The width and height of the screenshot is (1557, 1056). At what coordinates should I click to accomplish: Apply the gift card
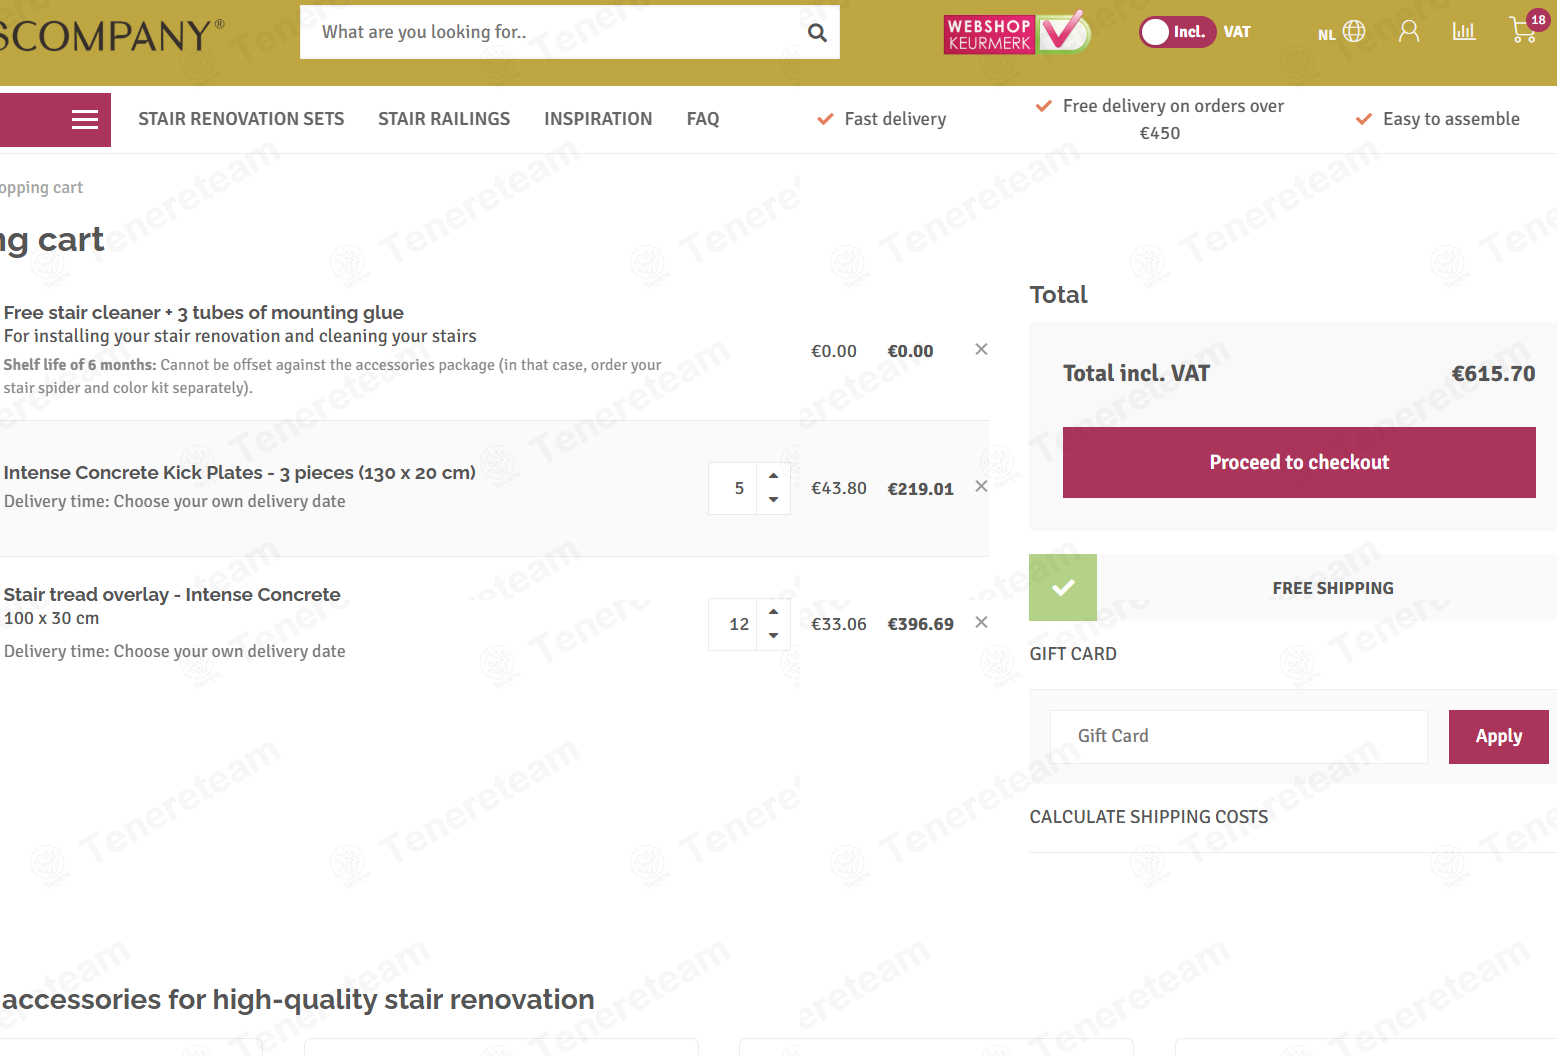[x=1498, y=737]
